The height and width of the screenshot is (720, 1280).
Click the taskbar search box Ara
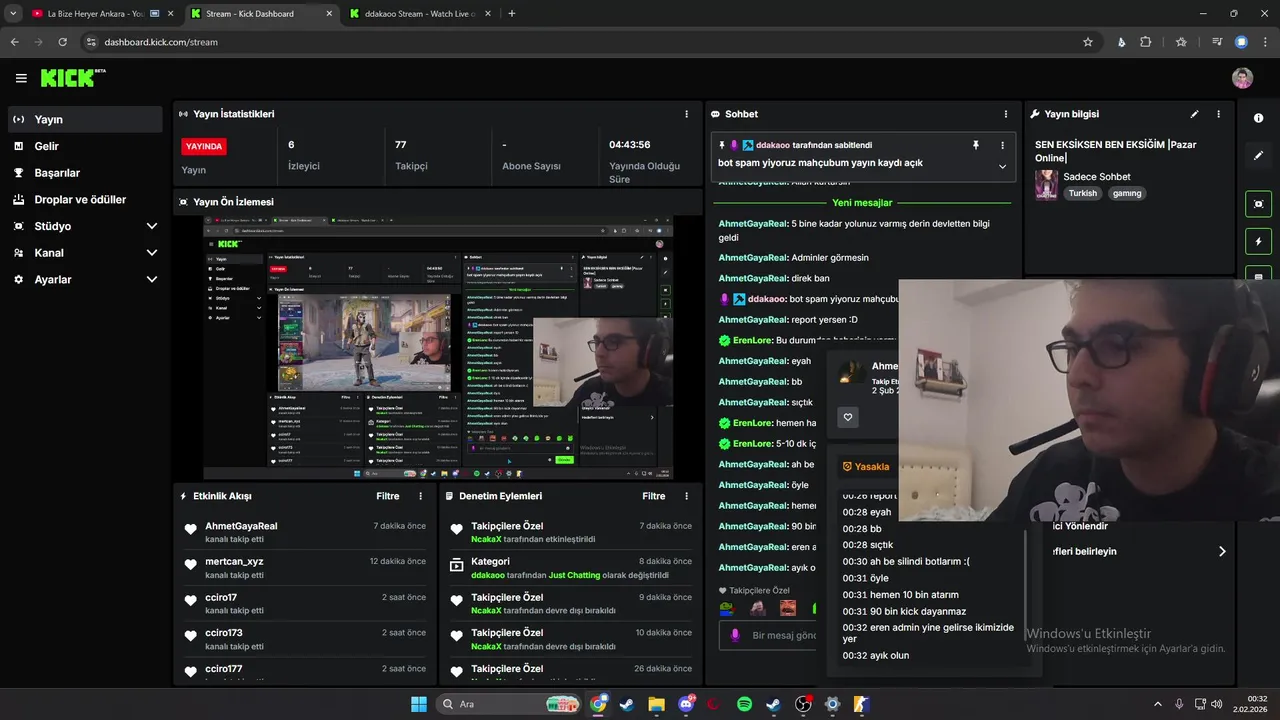(x=508, y=704)
